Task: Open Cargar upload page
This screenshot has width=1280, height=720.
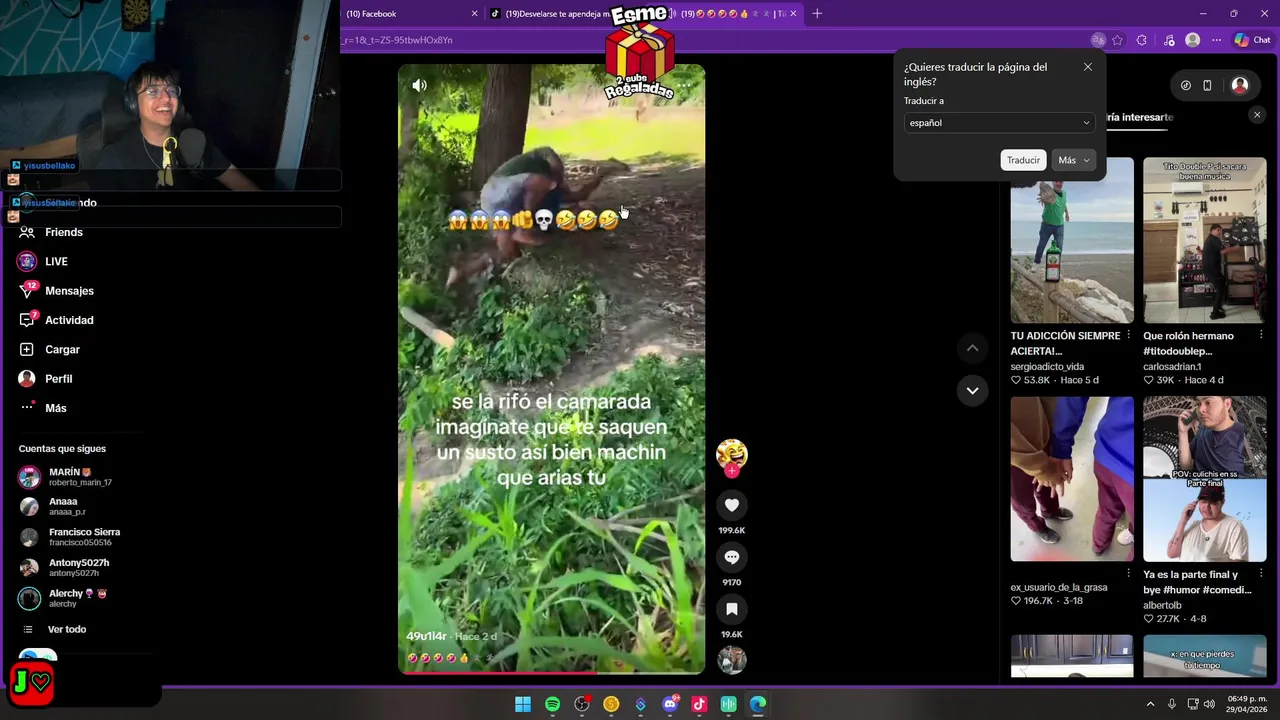Action: coord(62,349)
